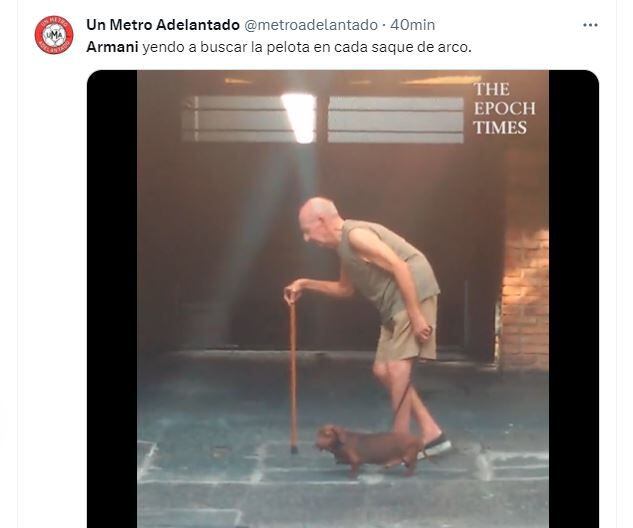Visit the @metroadelantado handle link
Viewport: 633px width, 528px height.
[x=311, y=25]
